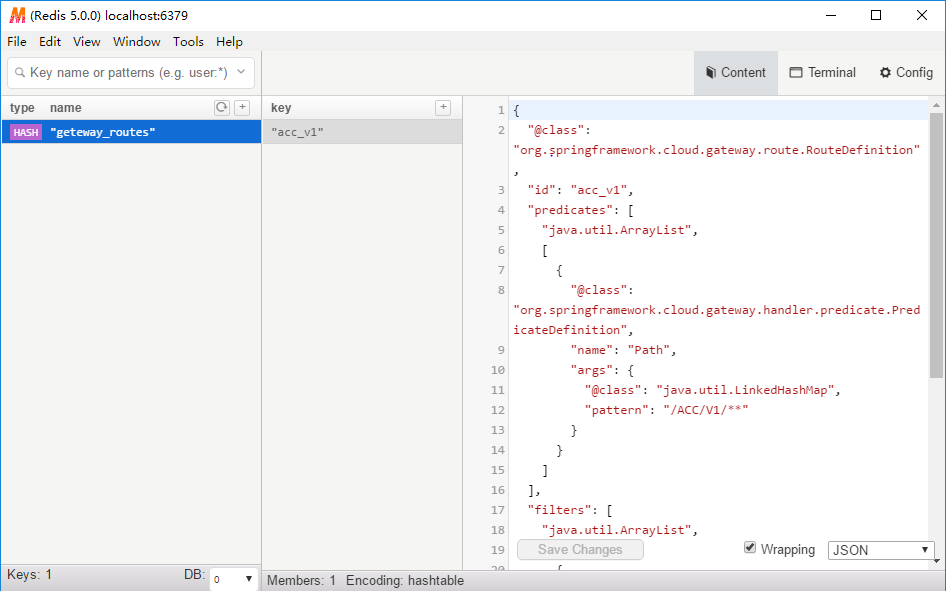
Task: Click the Save Changes button
Action: pyautogui.click(x=580, y=549)
